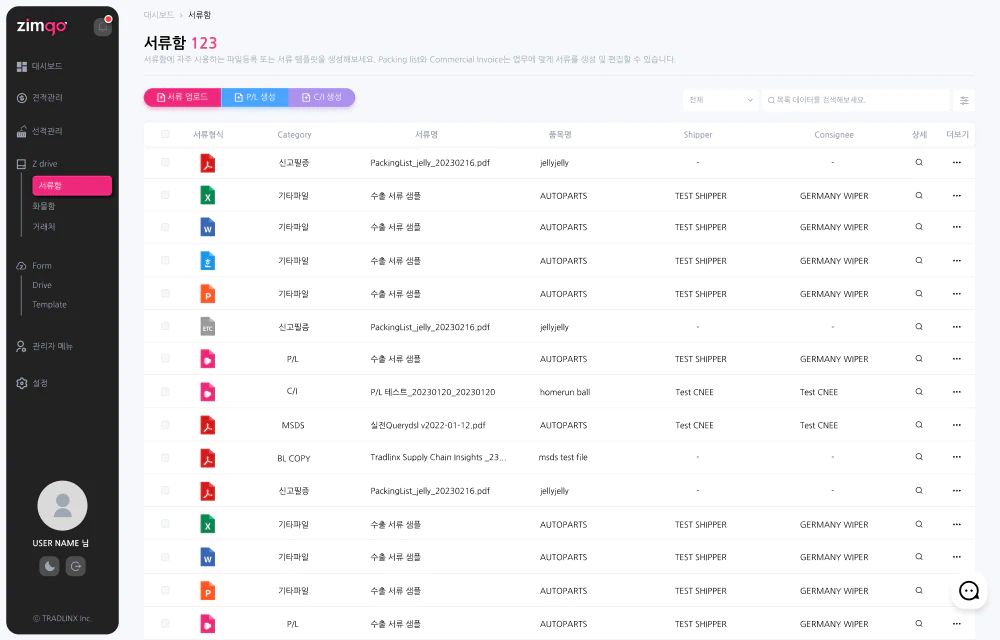Click the P/L 생성 button
Screen dimensions: 1000x640
click(x=254, y=97)
